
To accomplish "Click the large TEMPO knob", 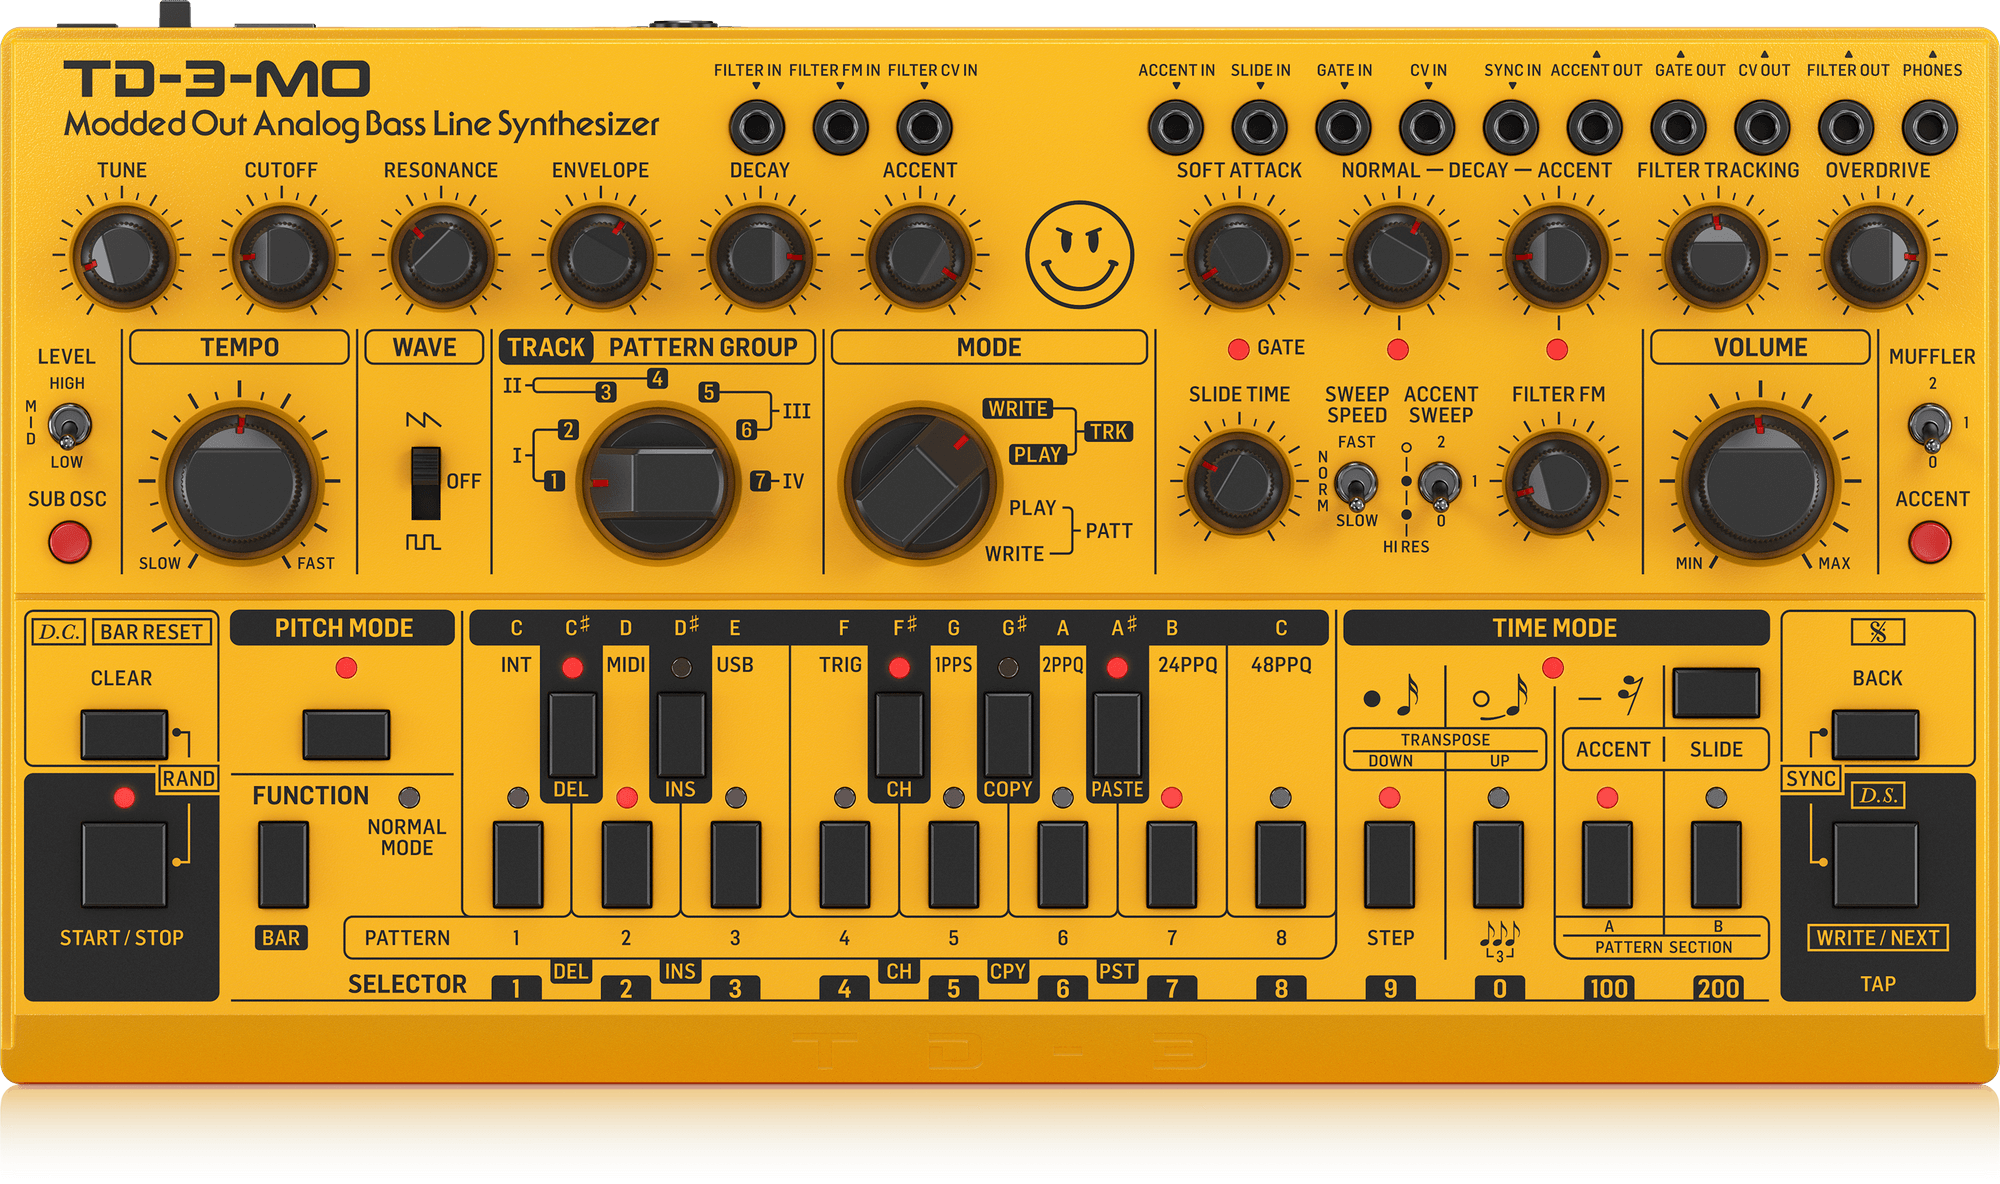I will point(240,482).
